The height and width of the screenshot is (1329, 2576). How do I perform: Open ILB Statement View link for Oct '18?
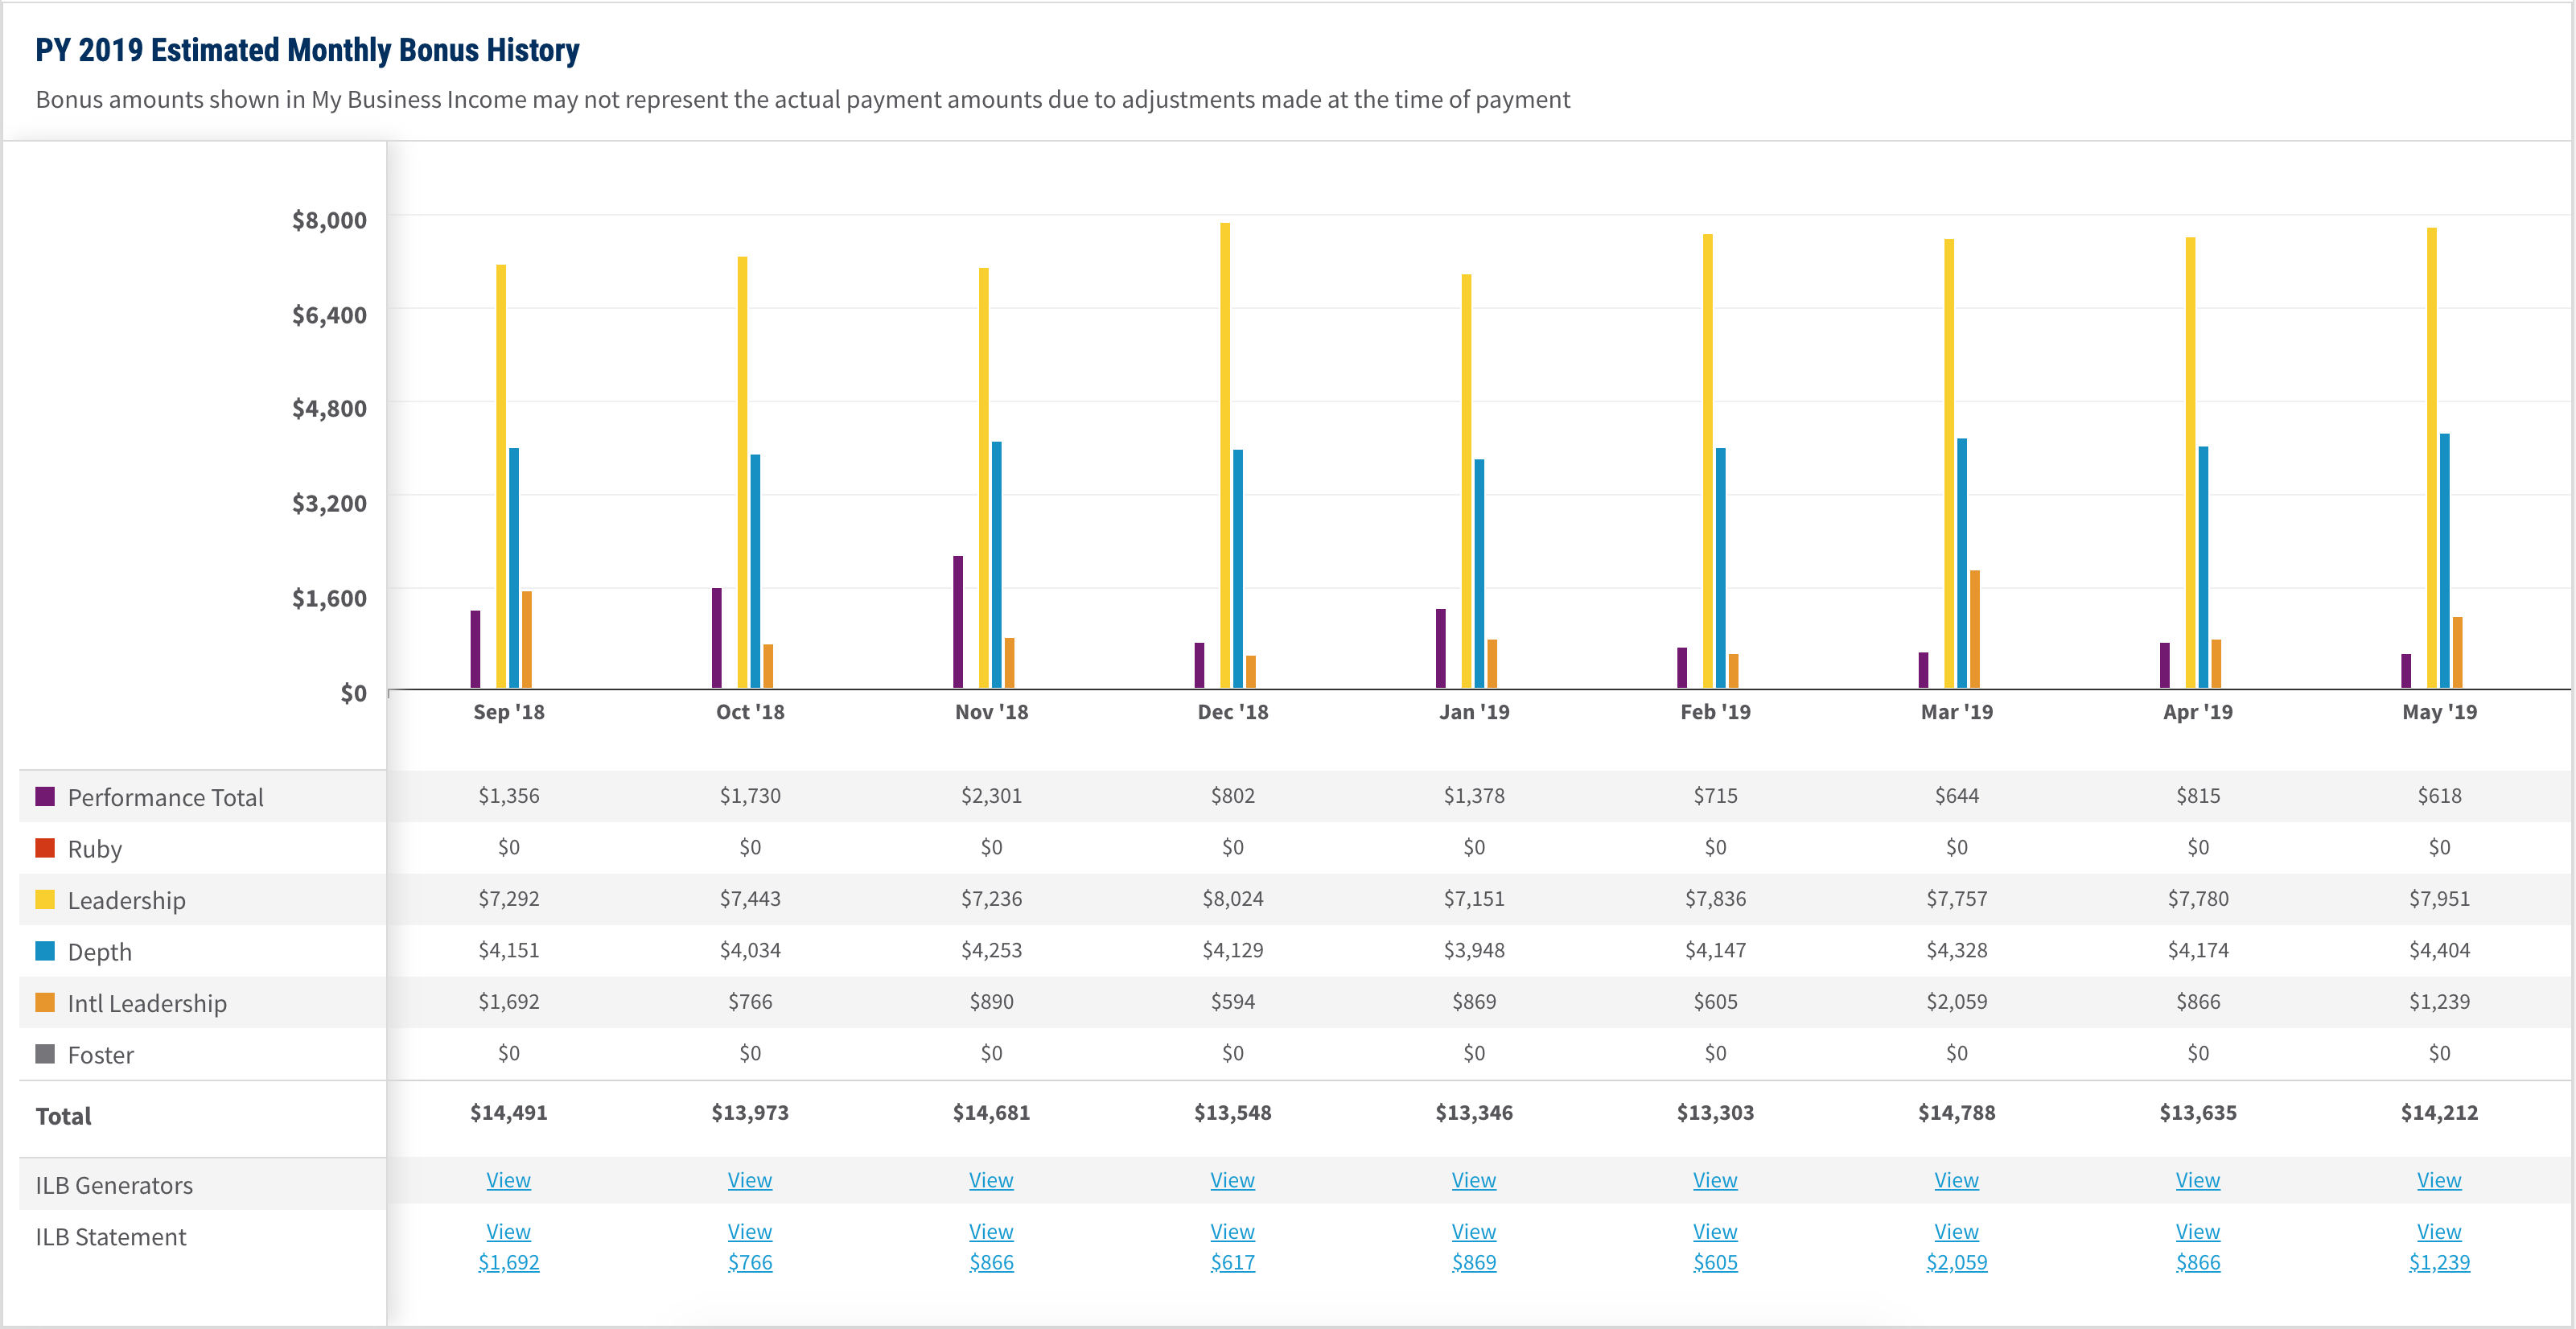(x=749, y=1232)
